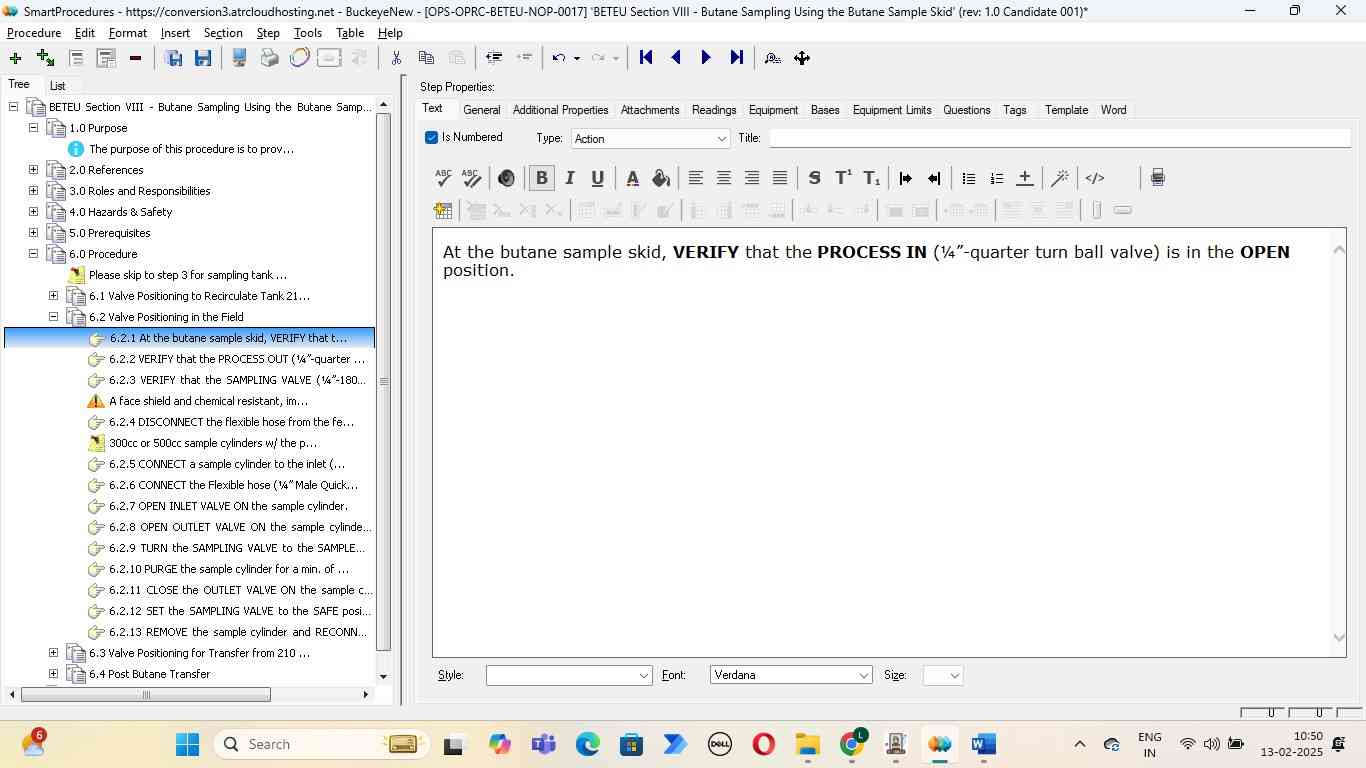Click the Windows taskbar Search box
This screenshot has width=1366, height=768.
320,744
